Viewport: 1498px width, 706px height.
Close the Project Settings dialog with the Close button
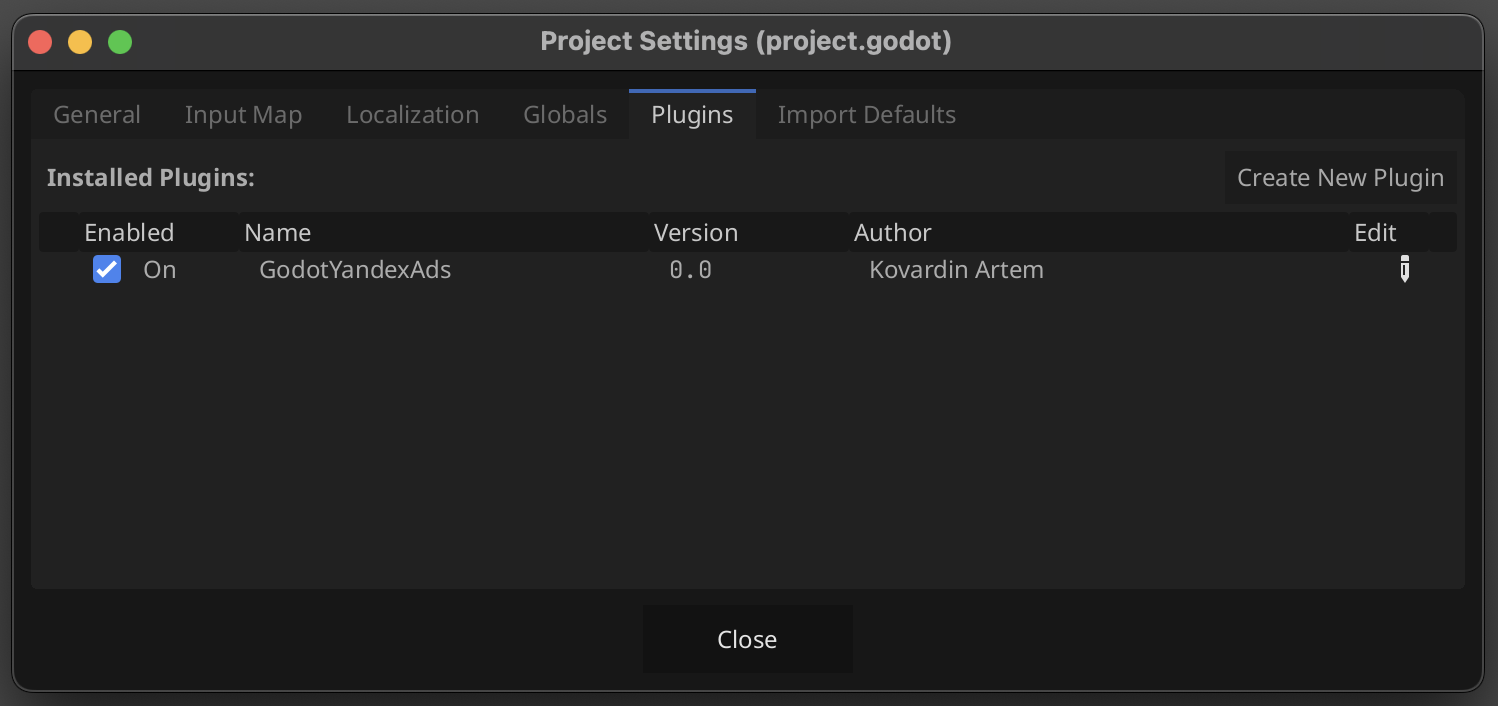tap(747, 639)
